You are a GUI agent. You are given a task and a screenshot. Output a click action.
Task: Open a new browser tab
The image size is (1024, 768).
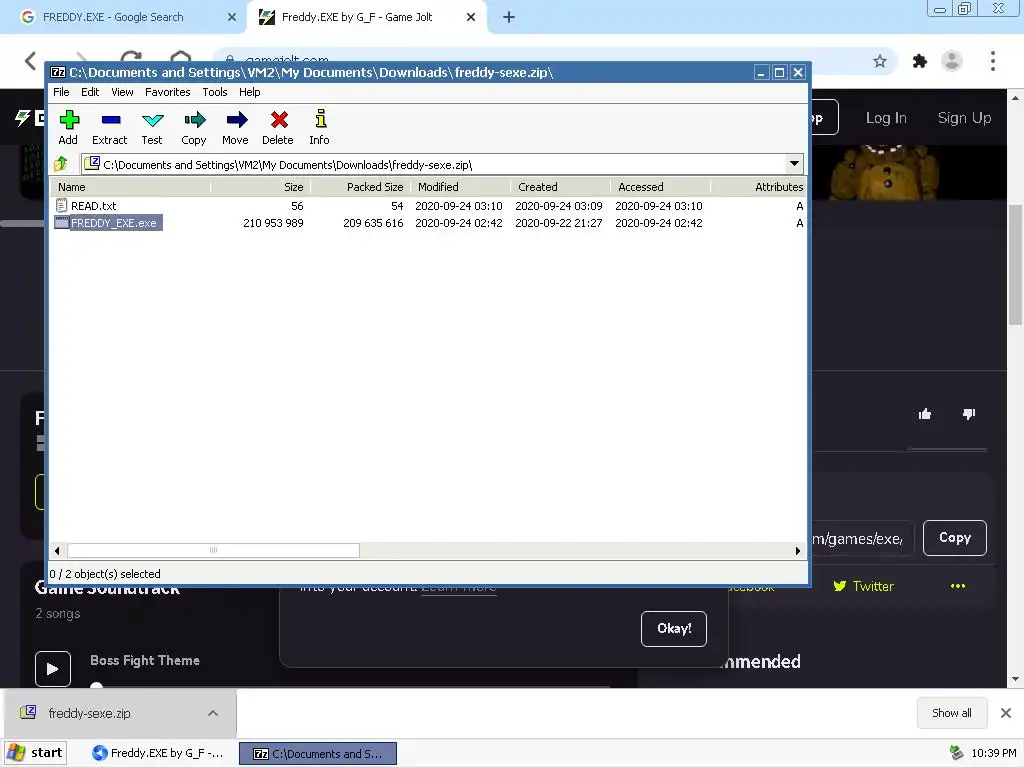(509, 18)
